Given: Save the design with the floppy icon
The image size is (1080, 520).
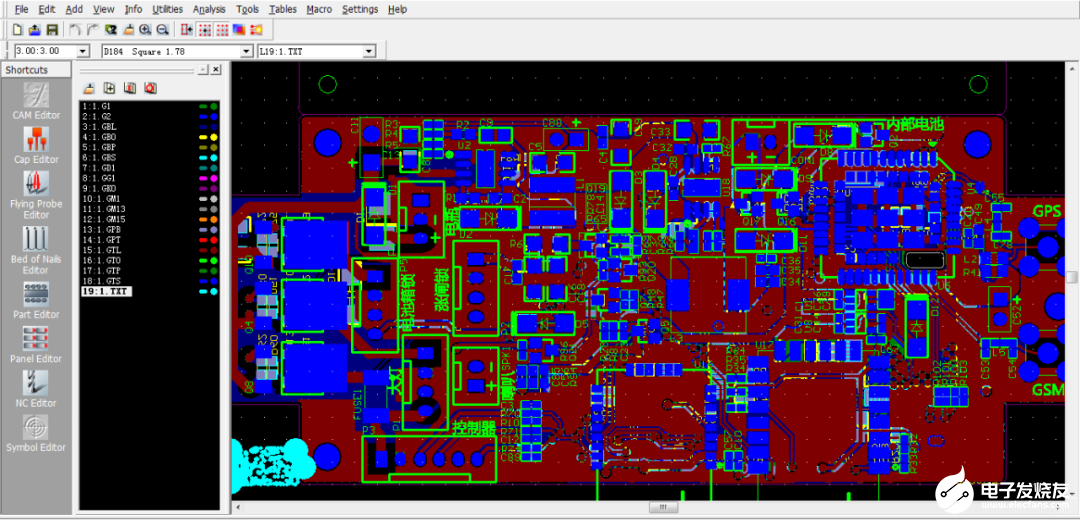Looking at the screenshot, I should click(x=52, y=30).
